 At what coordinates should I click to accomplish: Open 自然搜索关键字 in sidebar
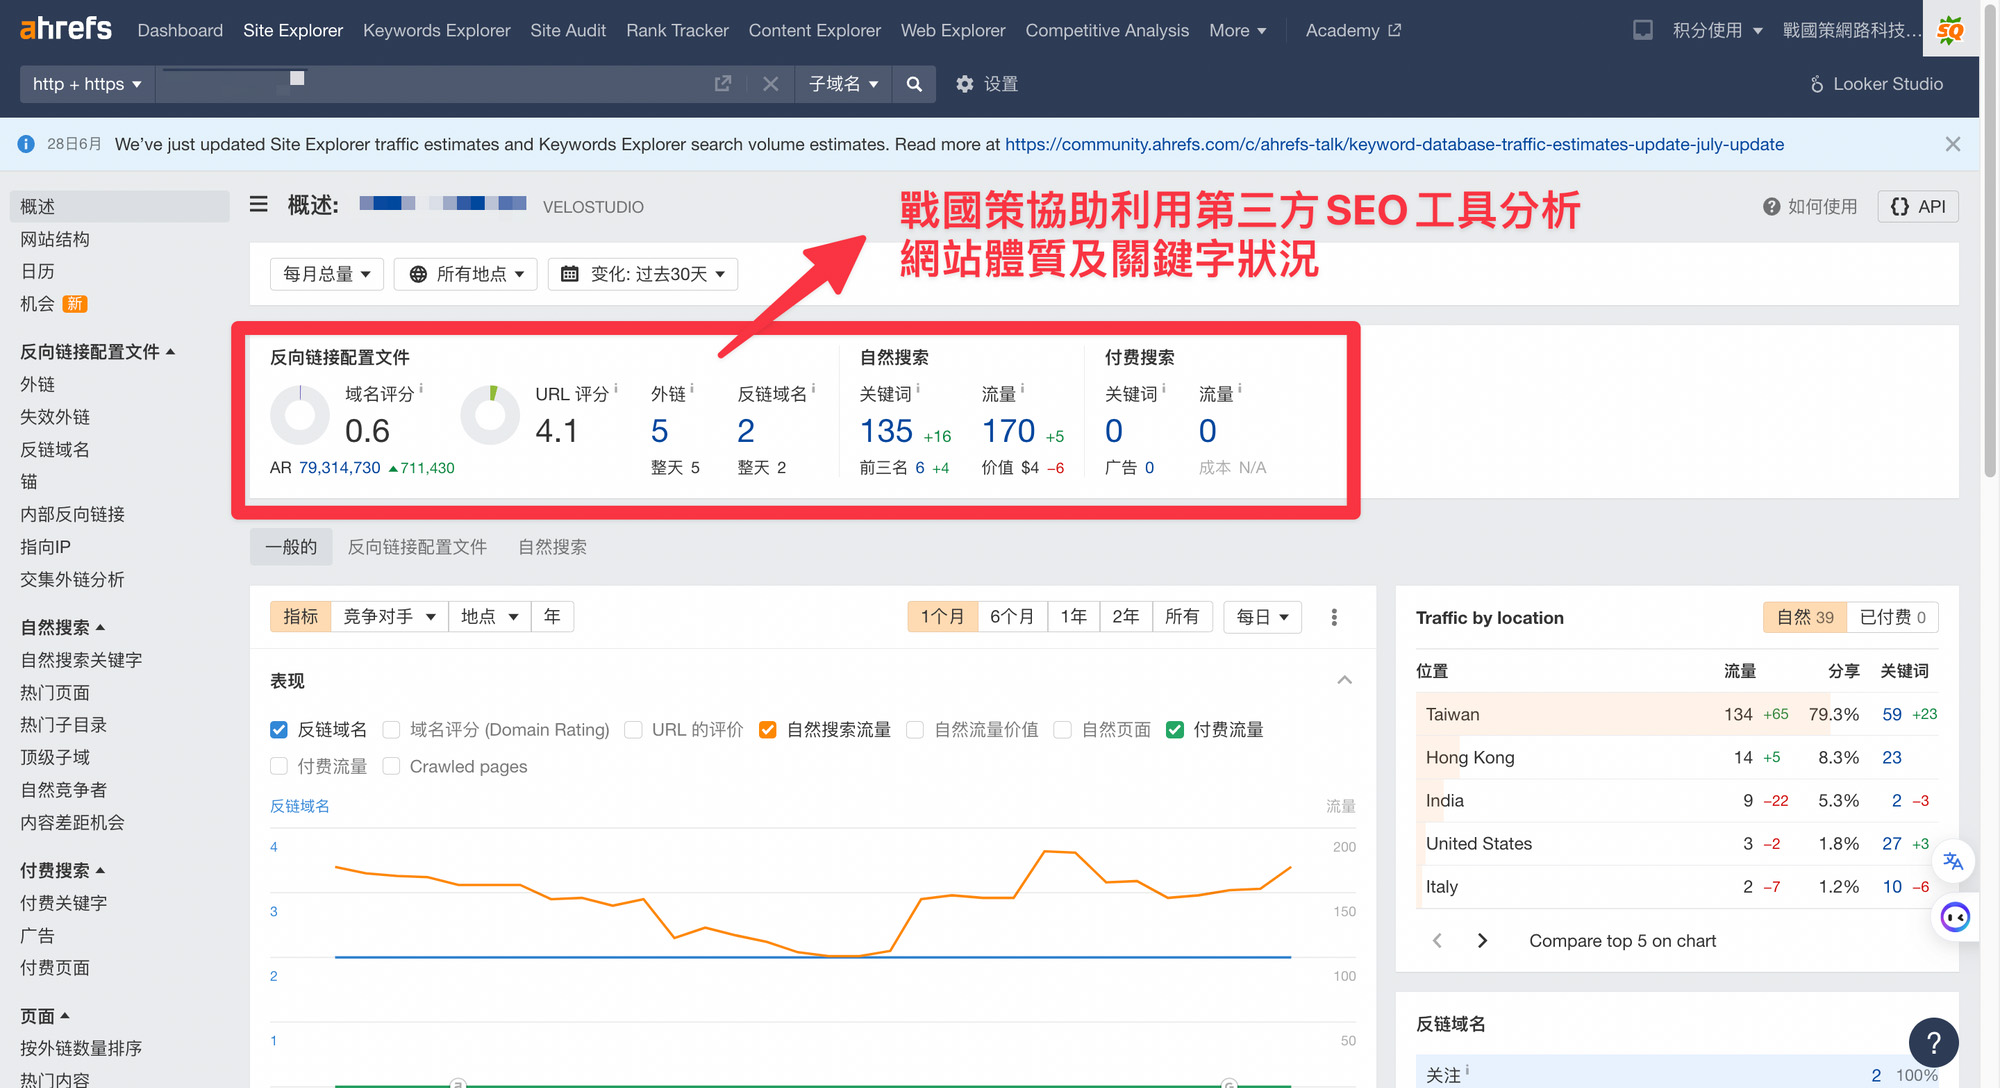coord(81,660)
